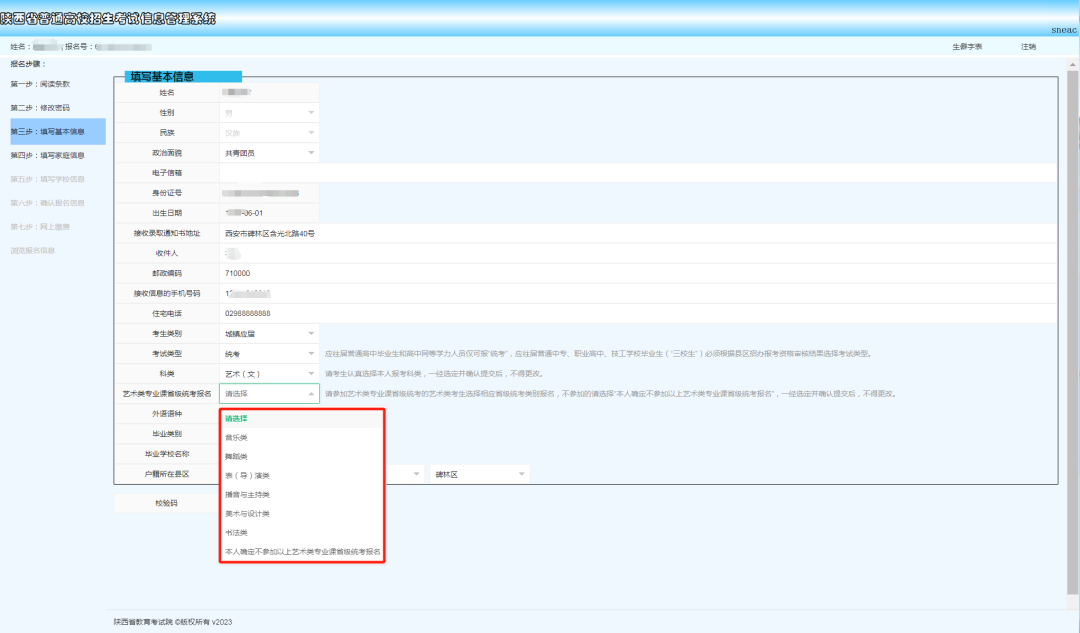The width and height of the screenshot is (1080, 633).
Task: Open the 考试类型 dropdown showing 统考
Action: click(x=269, y=353)
